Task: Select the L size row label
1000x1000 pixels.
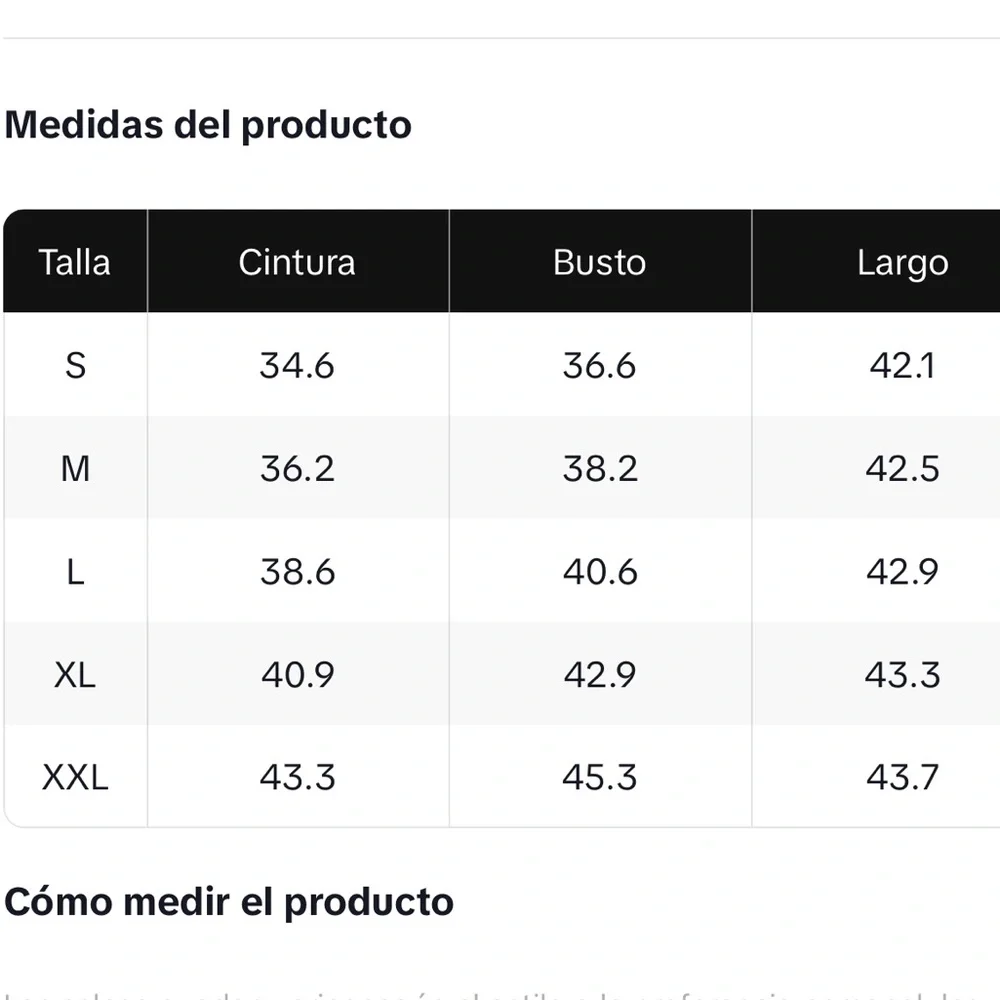Action: (75, 572)
